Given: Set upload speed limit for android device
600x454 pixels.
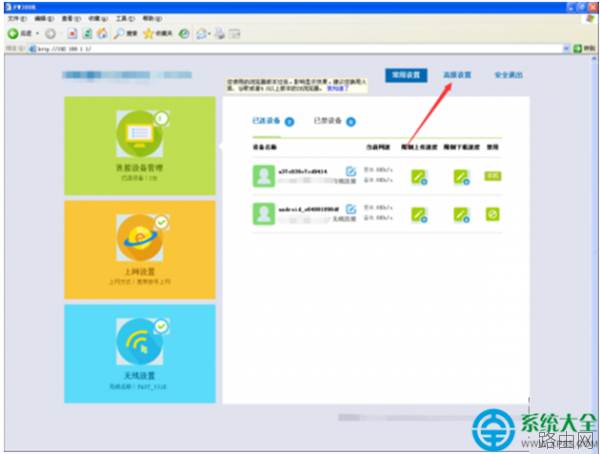Looking at the screenshot, I should coord(419,215).
